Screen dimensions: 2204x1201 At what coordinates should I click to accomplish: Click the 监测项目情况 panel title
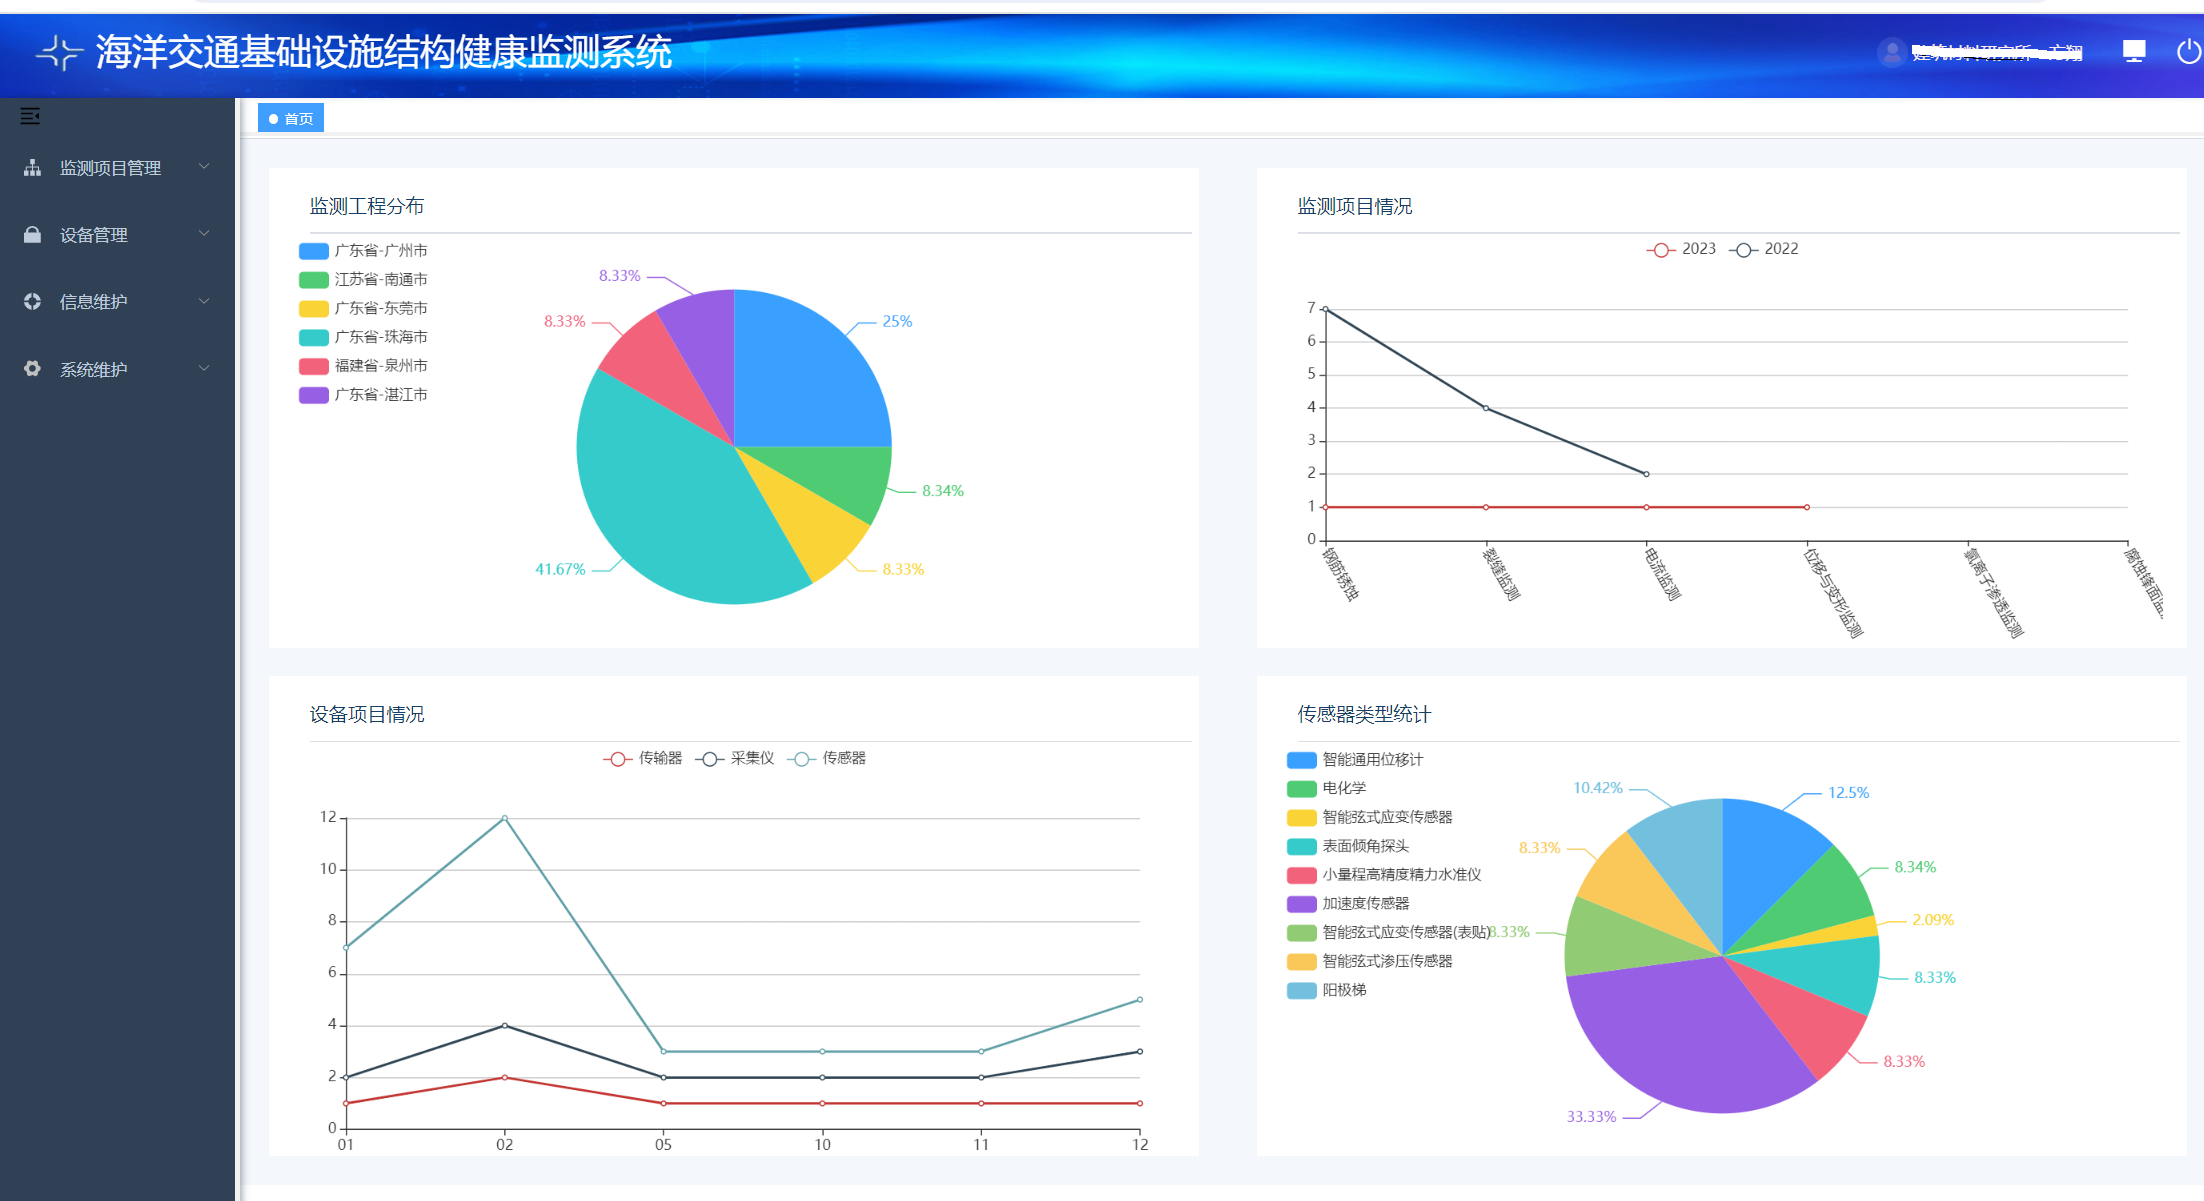[x=1354, y=207]
